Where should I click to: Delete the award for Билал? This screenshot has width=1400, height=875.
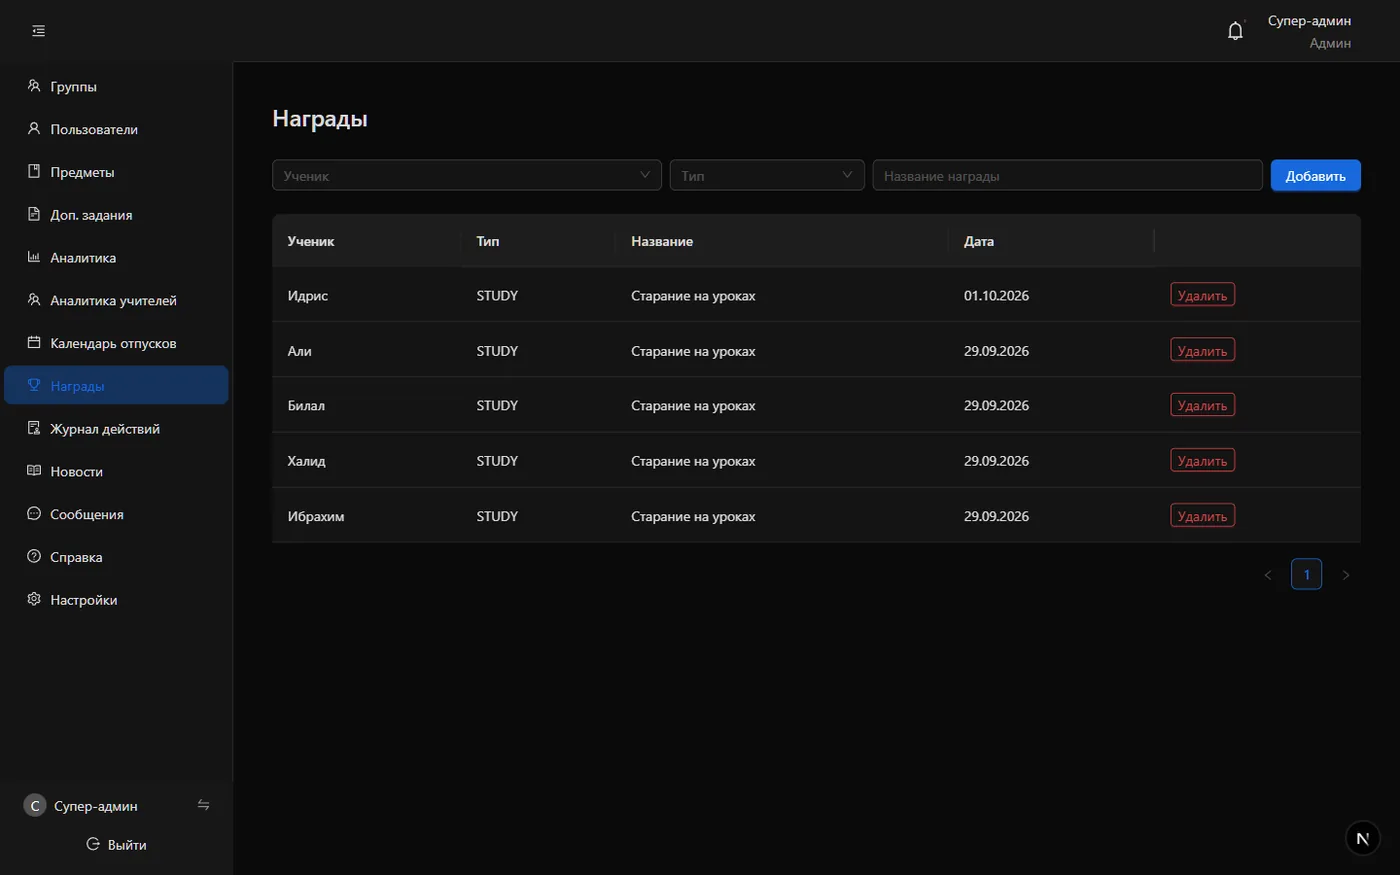click(x=1203, y=405)
